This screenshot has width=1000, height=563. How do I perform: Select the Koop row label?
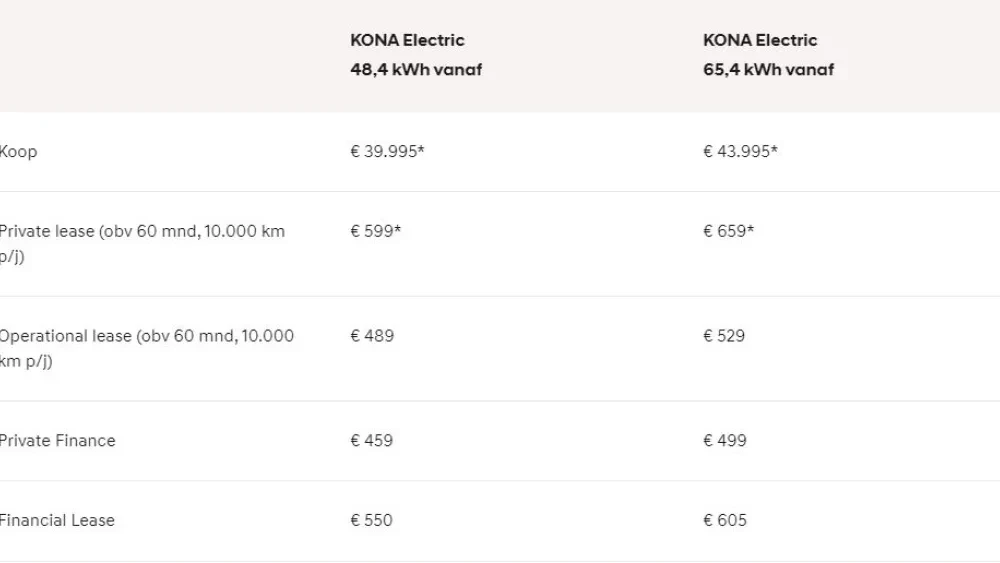pyautogui.click(x=18, y=152)
